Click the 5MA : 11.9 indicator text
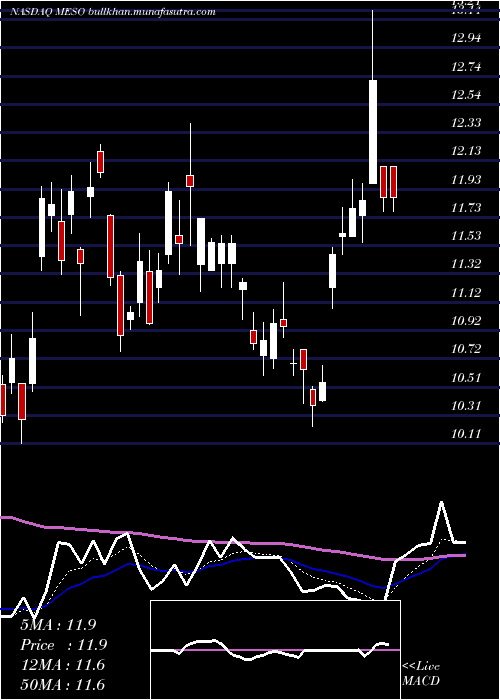Viewport: 500px width, 700px height. (x=58, y=625)
